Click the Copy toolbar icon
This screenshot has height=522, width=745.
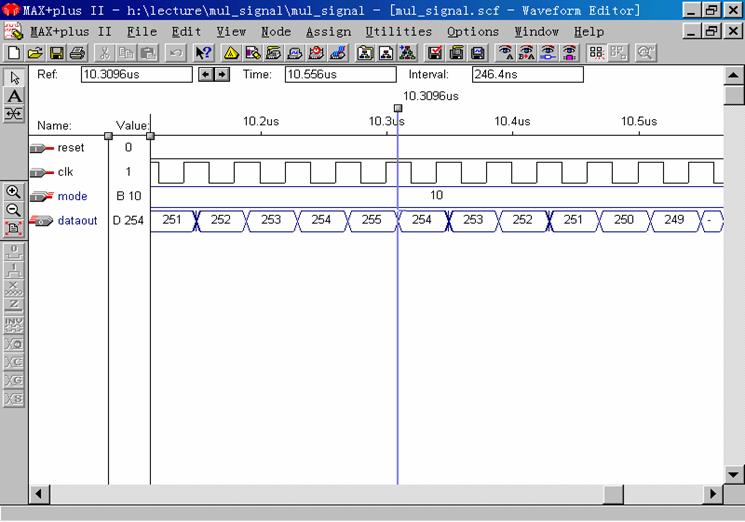[126, 53]
